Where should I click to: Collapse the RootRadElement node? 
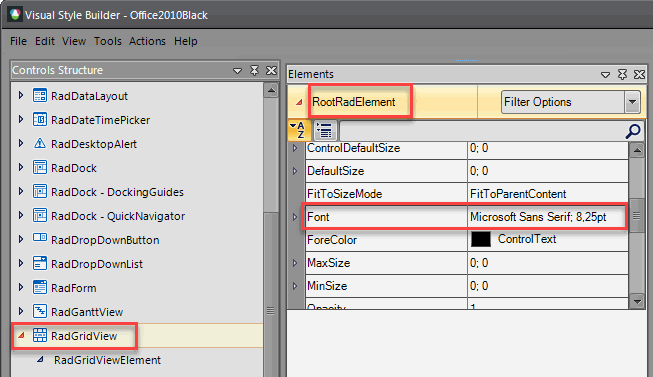299,102
